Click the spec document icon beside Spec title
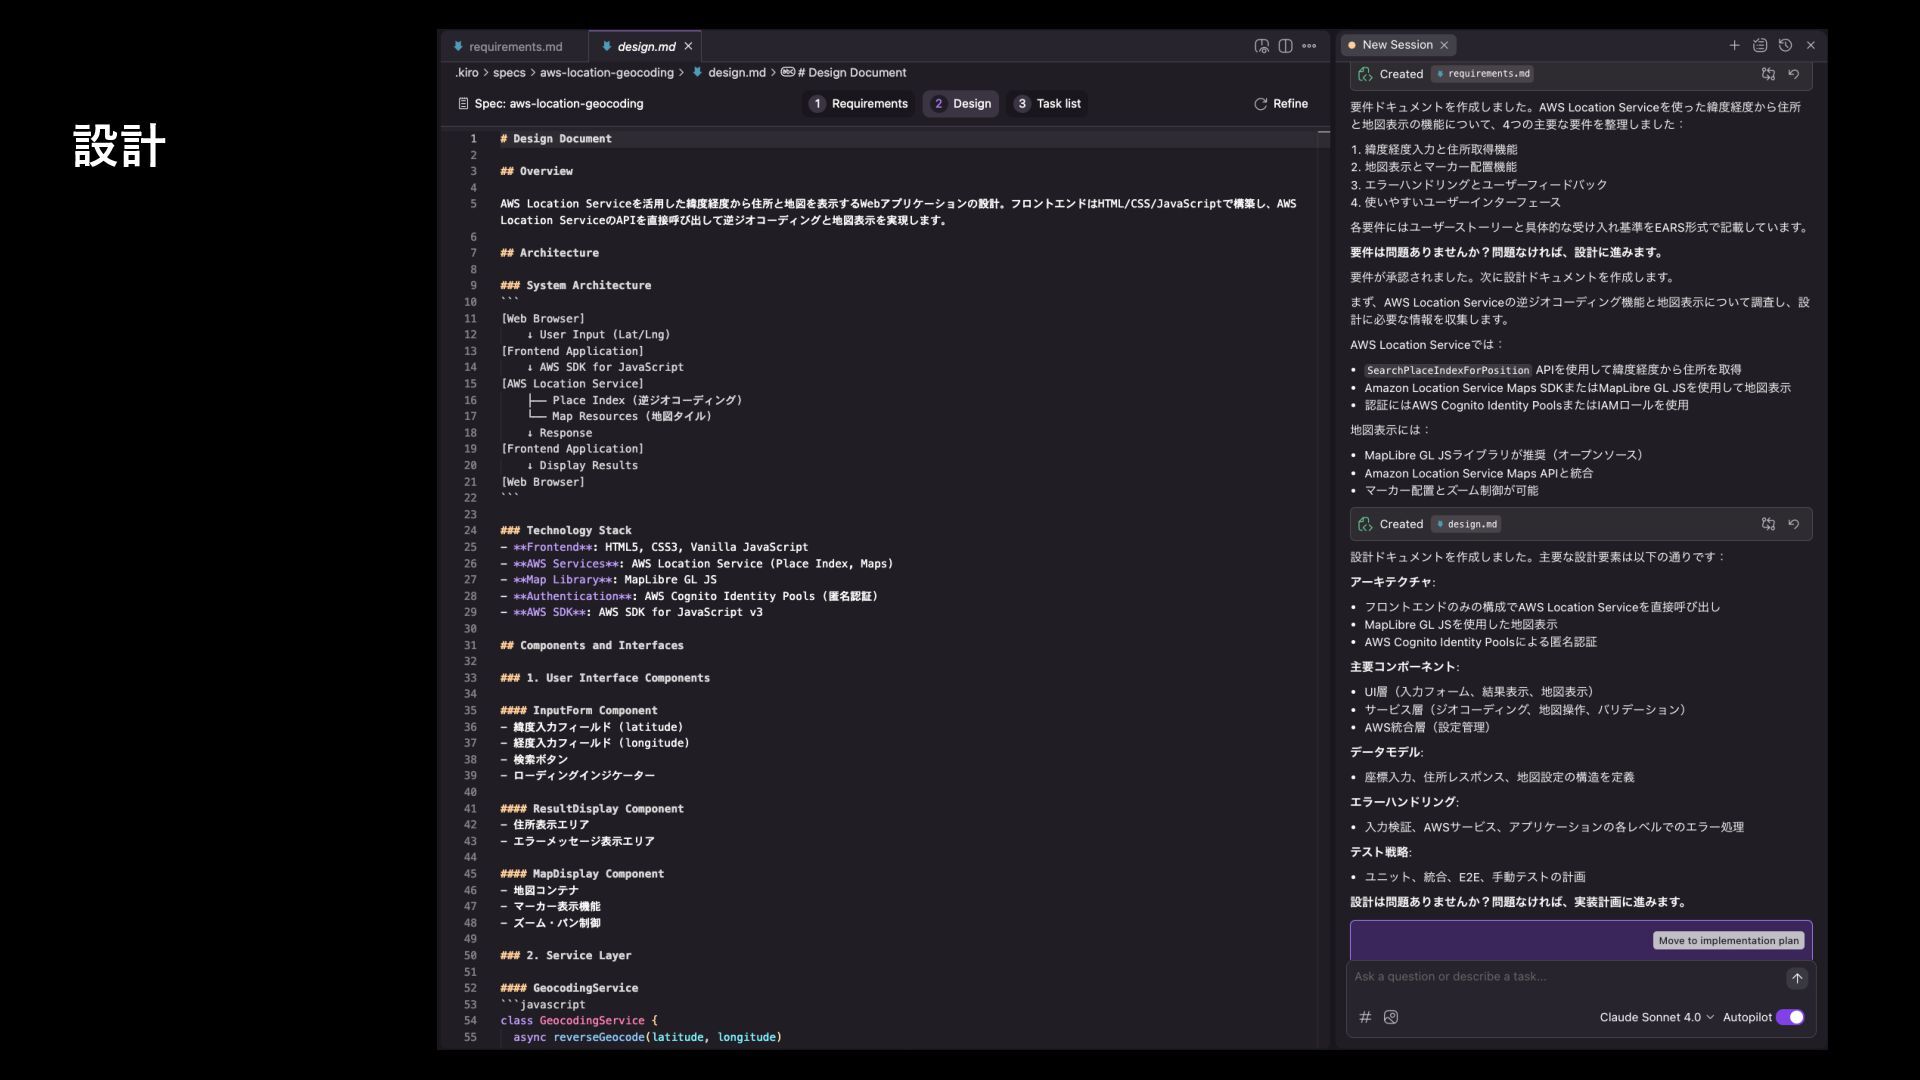The width and height of the screenshot is (1920, 1080). coord(463,104)
